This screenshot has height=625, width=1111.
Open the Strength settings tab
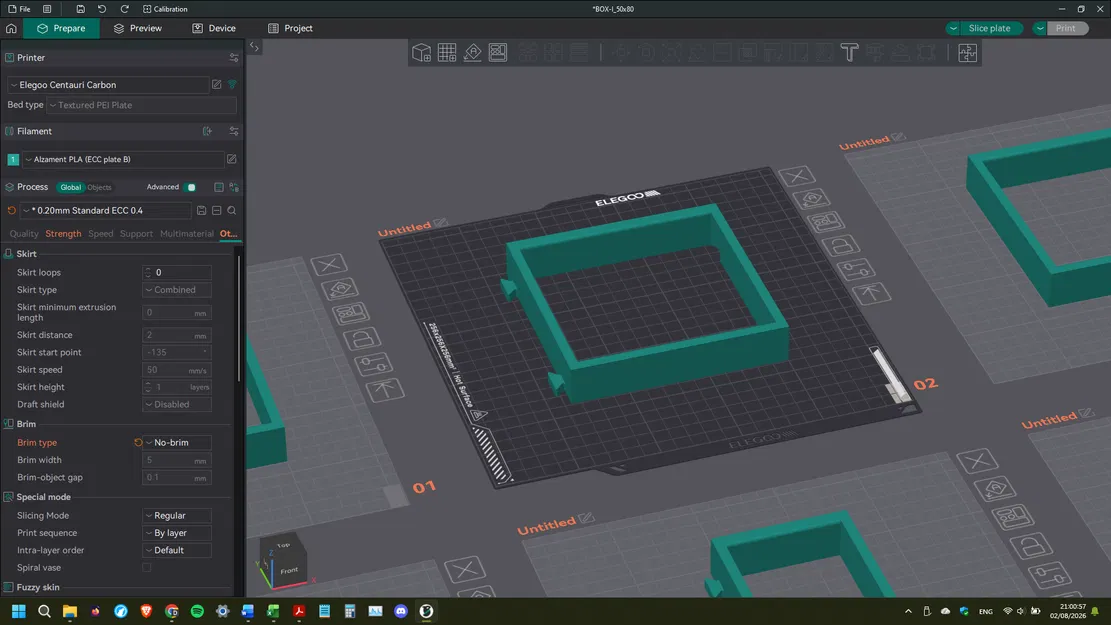tap(63, 233)
